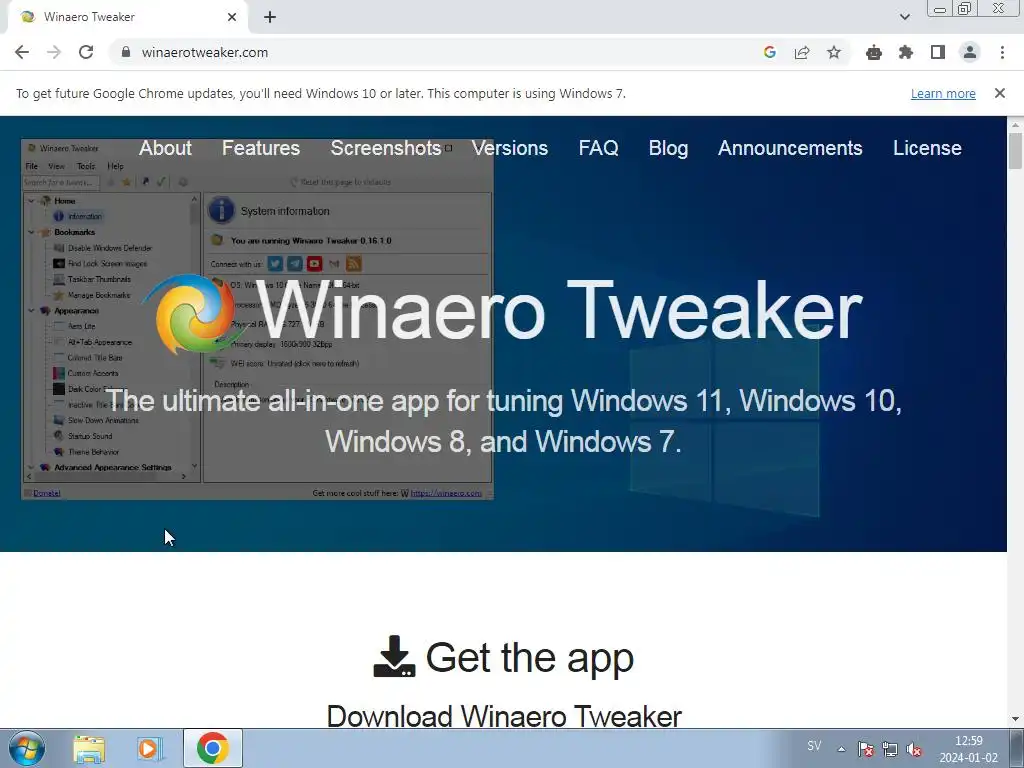This screenshot has width=1024, height=768.
Task: Bookmark this tab with the star
Action: [834, 52]
